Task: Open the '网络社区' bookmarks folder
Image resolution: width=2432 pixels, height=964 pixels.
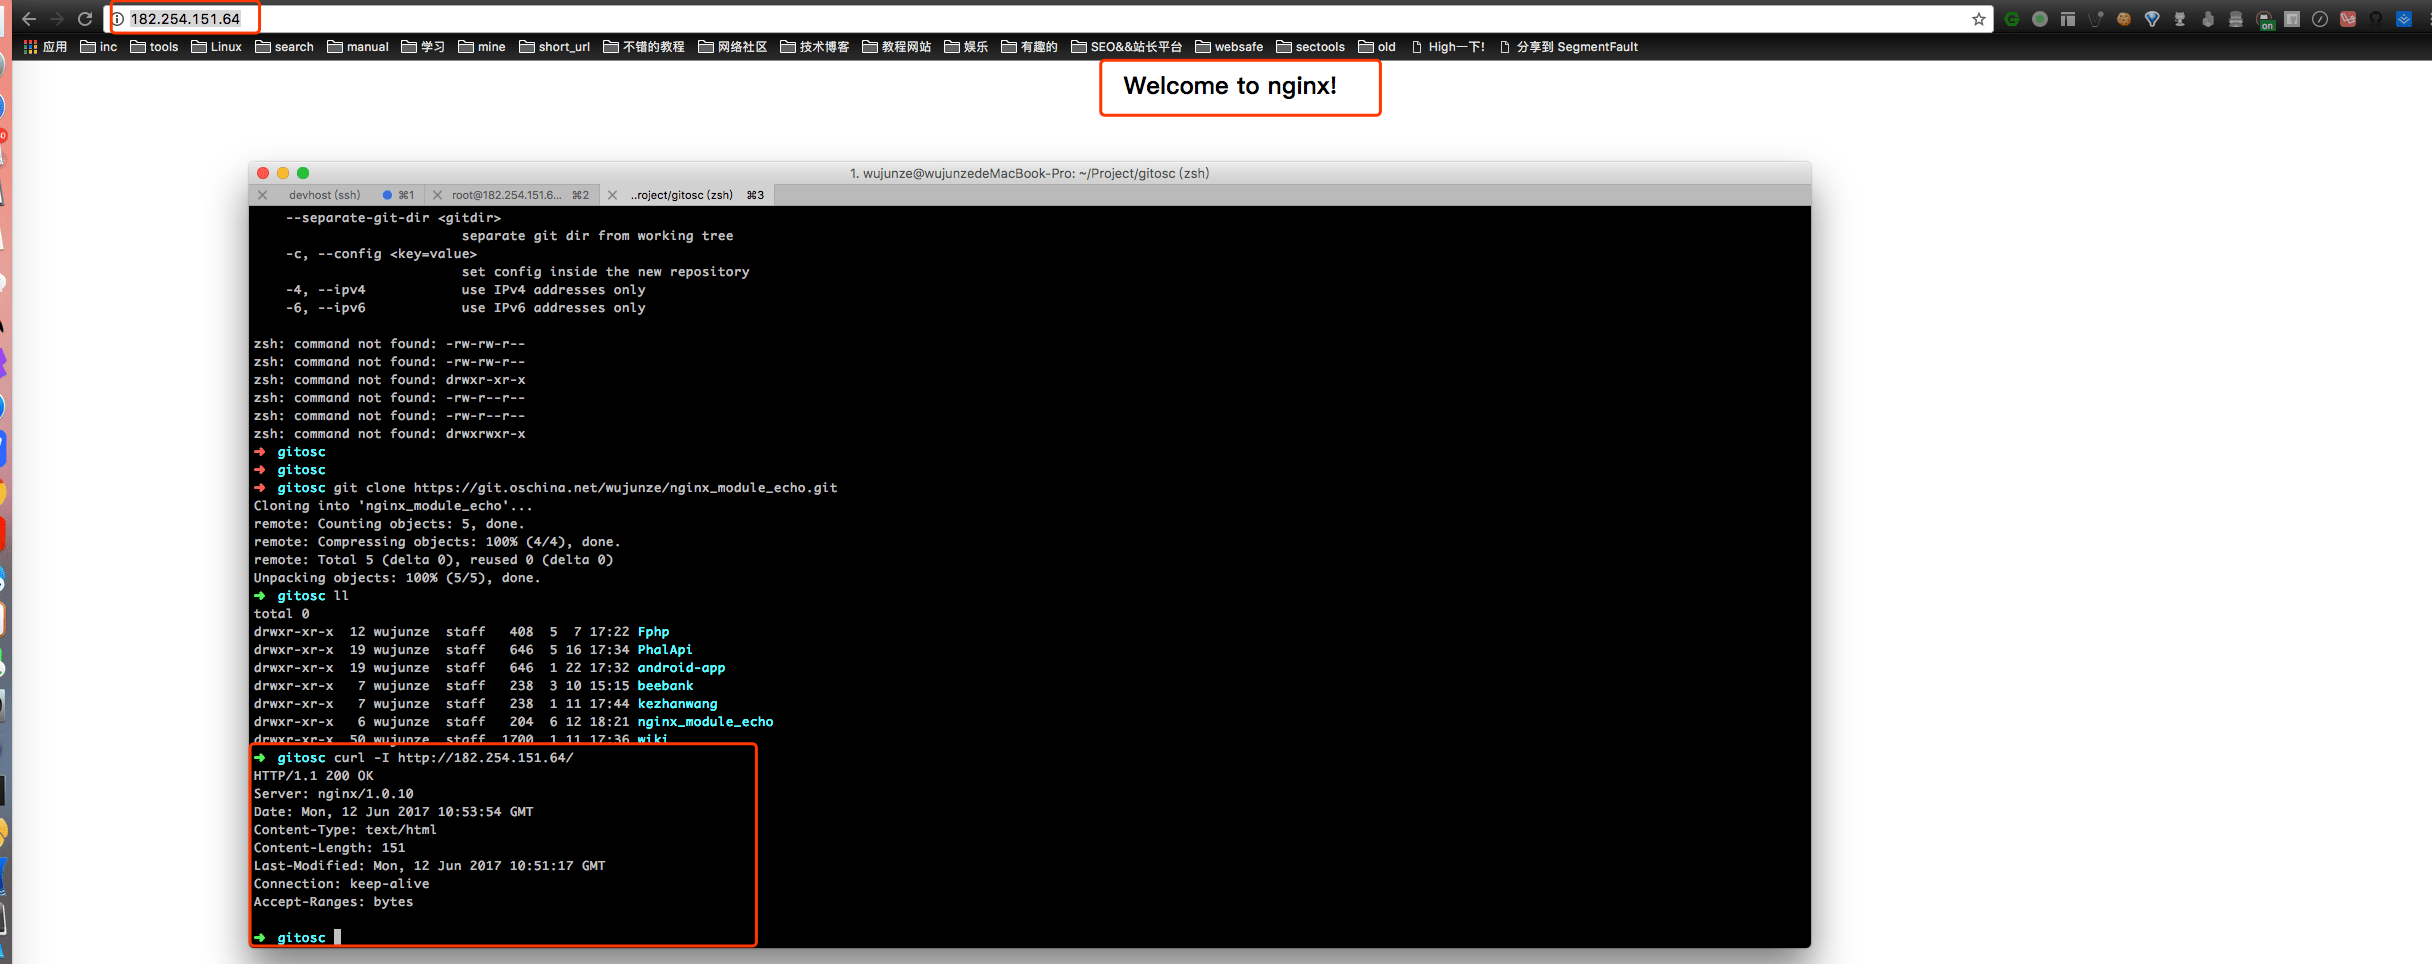Action: coord(733,47)
